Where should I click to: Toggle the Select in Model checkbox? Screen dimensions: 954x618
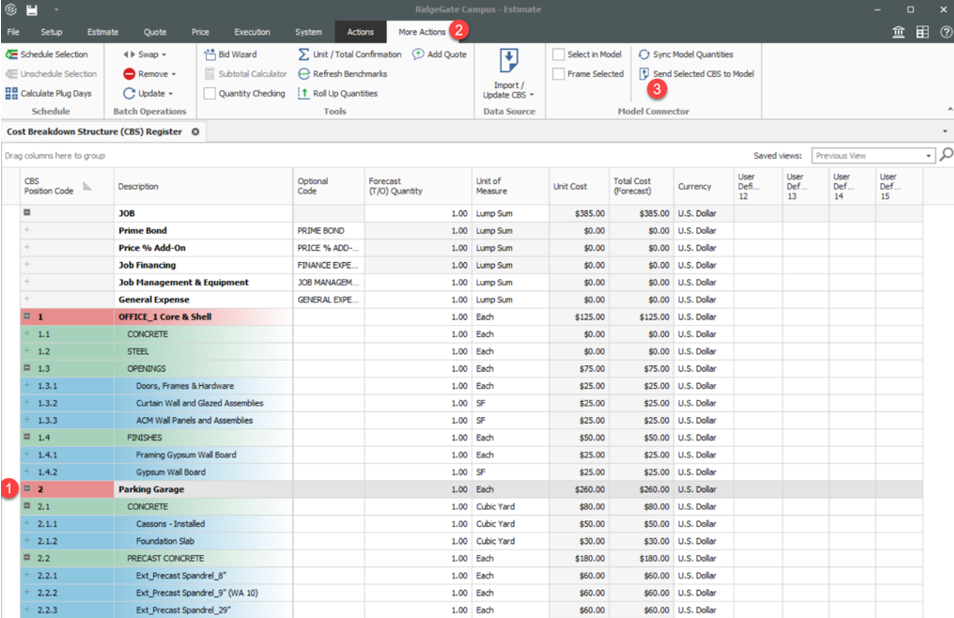pos(559,55)
